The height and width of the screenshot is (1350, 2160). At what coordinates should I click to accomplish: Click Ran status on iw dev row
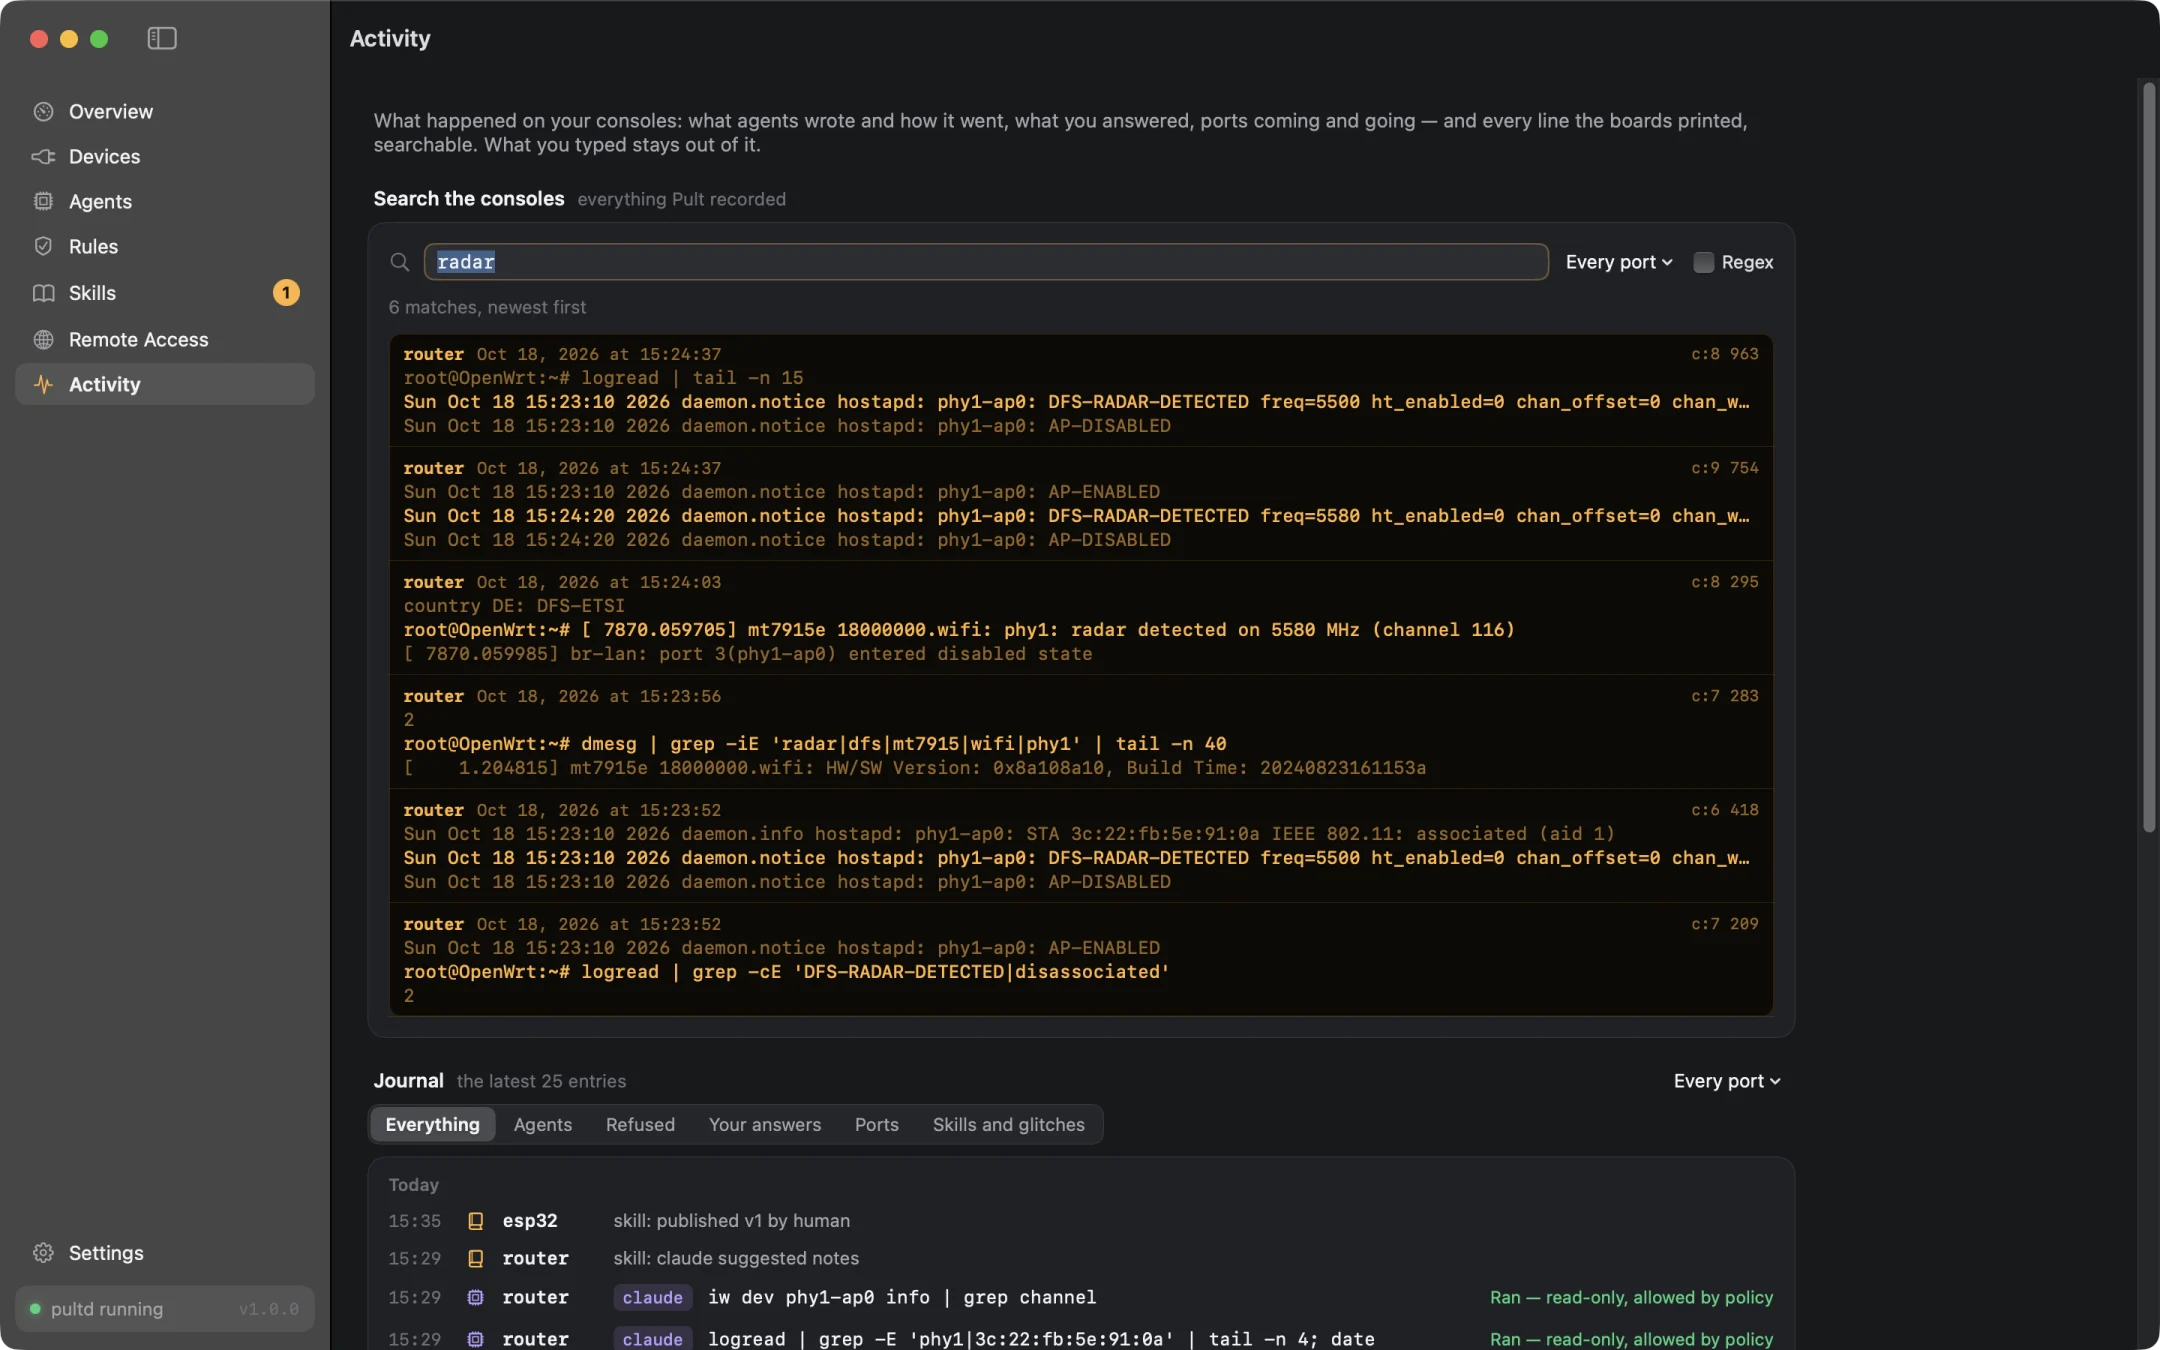click(x=1631, y=1297)
